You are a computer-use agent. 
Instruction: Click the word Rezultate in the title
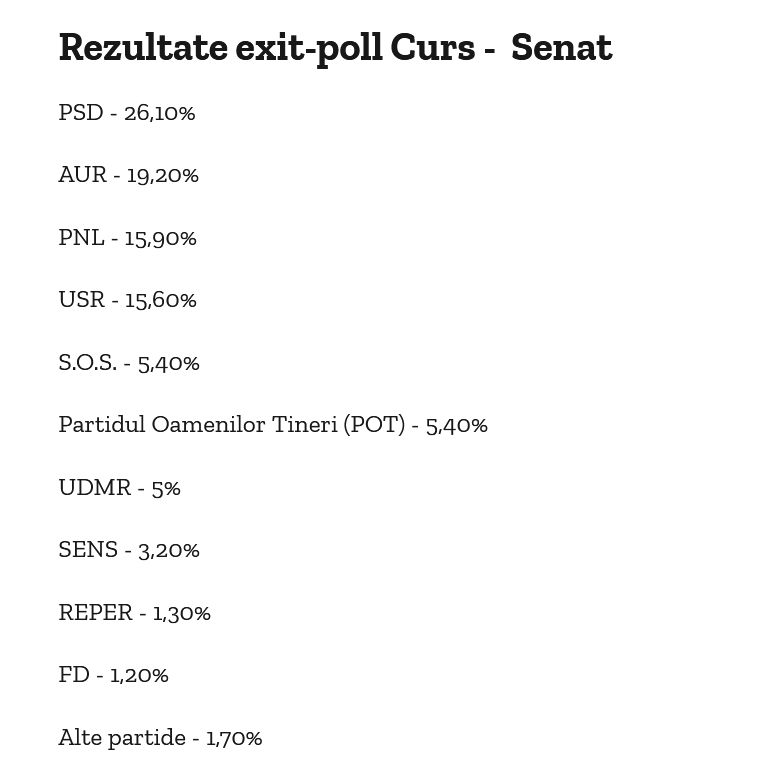(143, 48)
